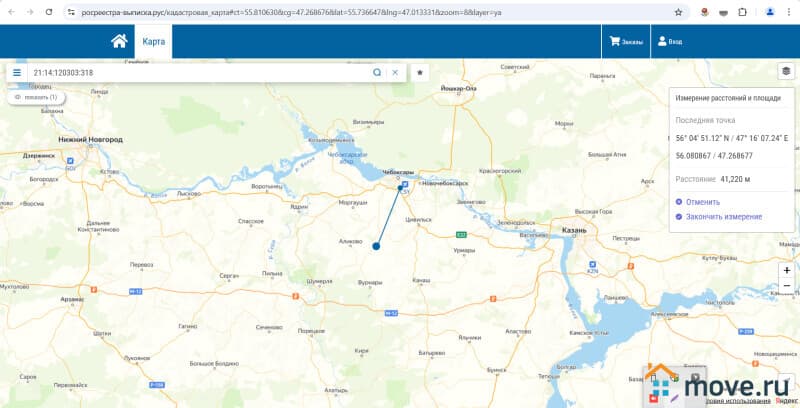Select the distance value 41,220 м
800x408 pixels.
pyautogui.click(x=735, y=180)
